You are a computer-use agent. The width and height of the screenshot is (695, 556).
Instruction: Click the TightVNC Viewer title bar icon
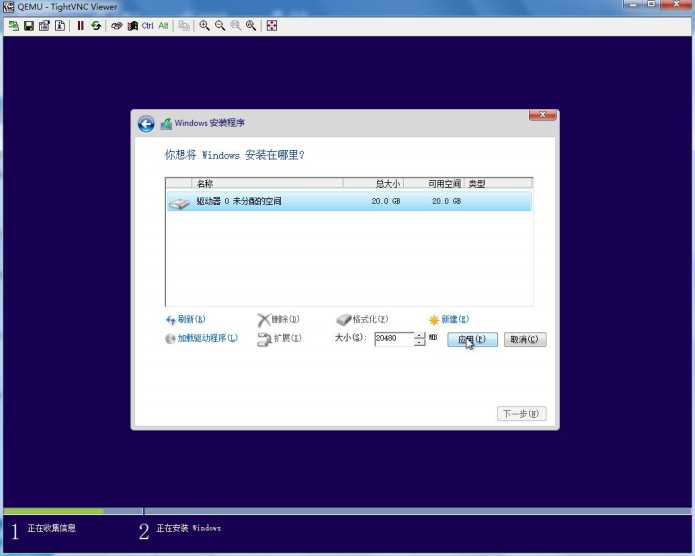click(x=8, y=7)
